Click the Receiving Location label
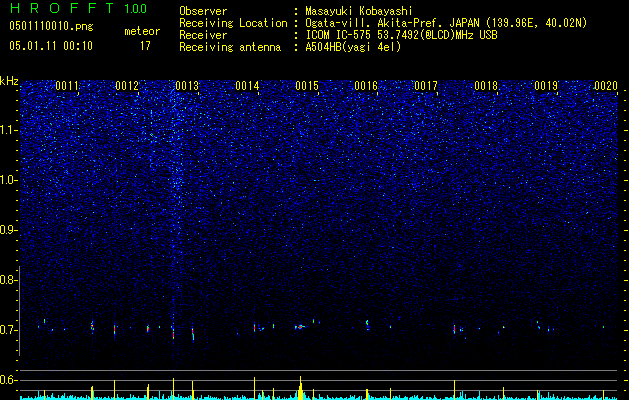The height and width of the screenshot is (400, 629). click(x=233, y=23)
